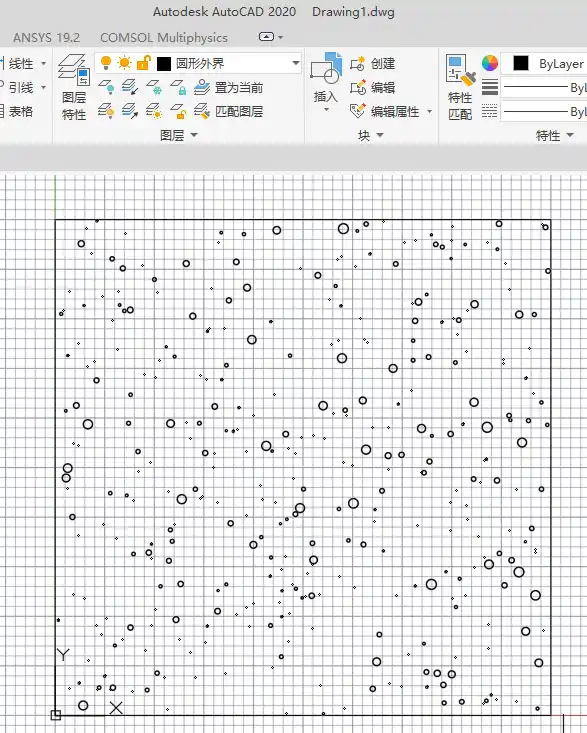Viewport: 587px width, 733px height.
Task: Click the color wheel object color icon
Action: tap(490, 63)
